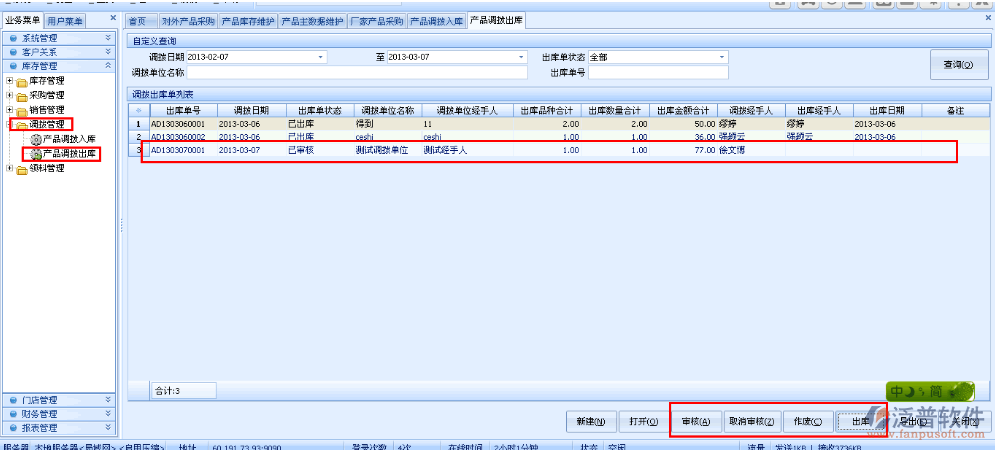Click the 库存管理 folder icon
The width and height of the screenshot is (995, 450).
point(22,80)
